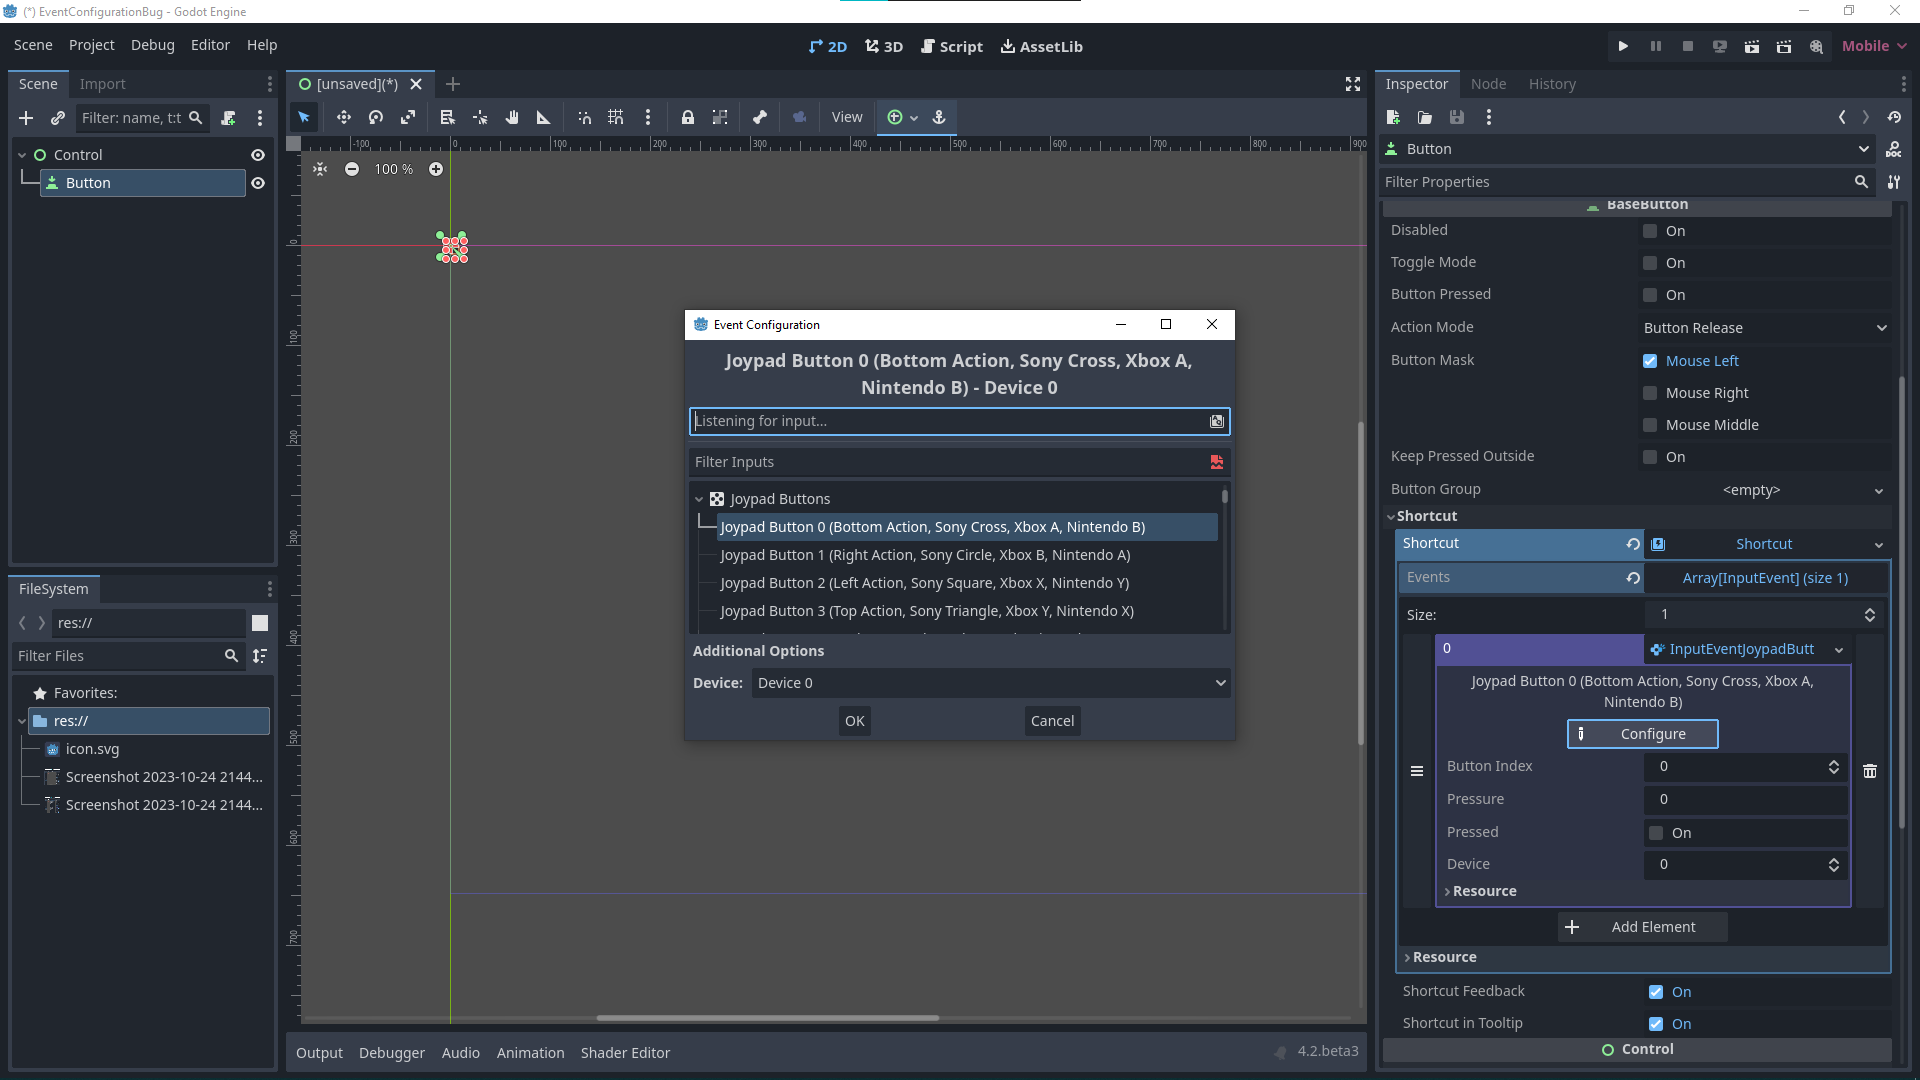Open the Debug menu
Viewport: 1920px width, 1080px height.
click(152, 45)
